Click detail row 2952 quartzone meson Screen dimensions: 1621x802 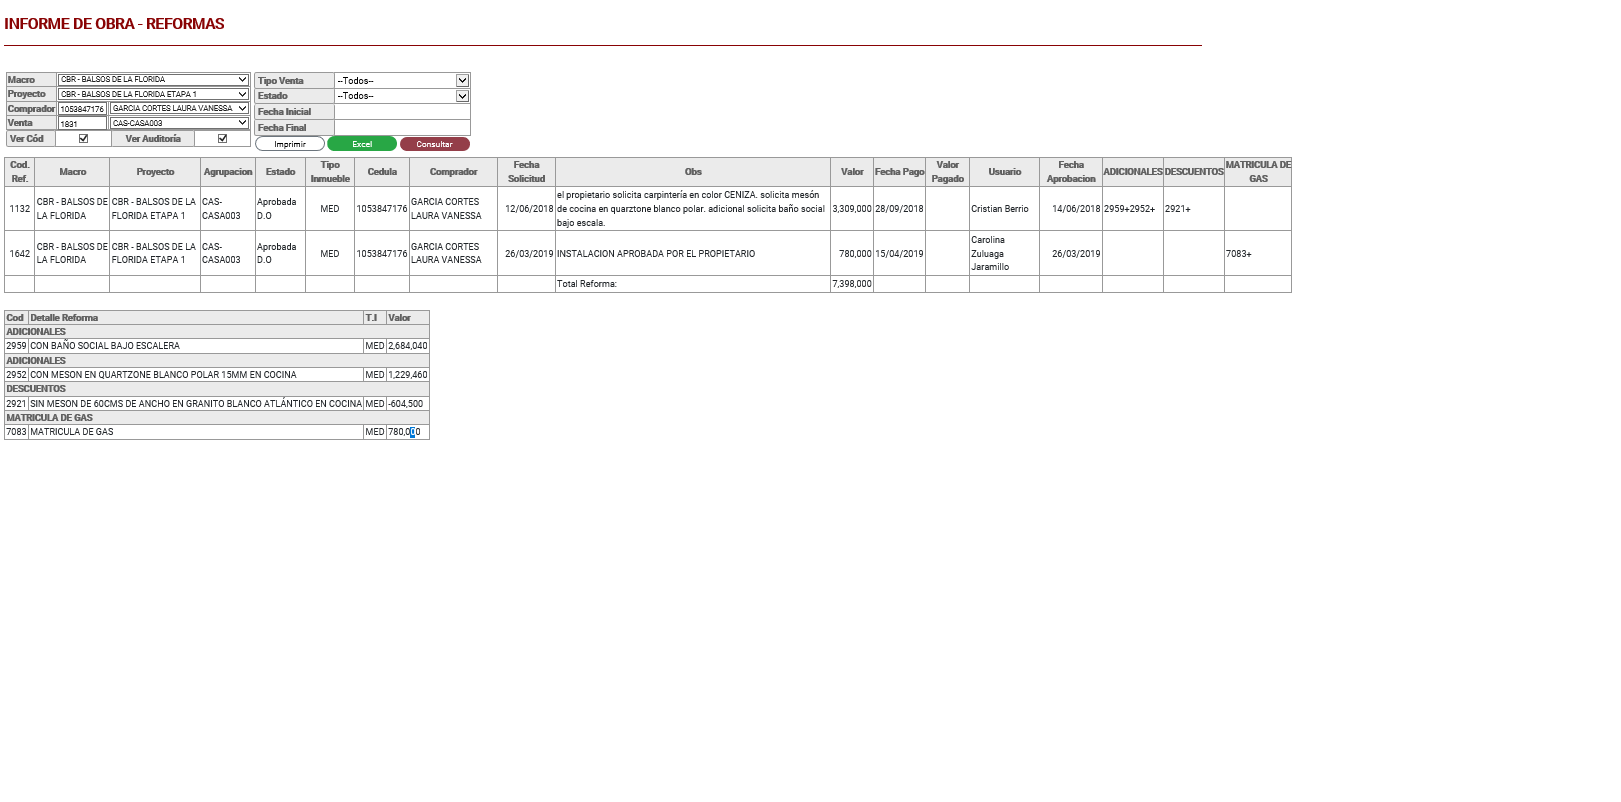pyautogui.click(x=217, y=375)
